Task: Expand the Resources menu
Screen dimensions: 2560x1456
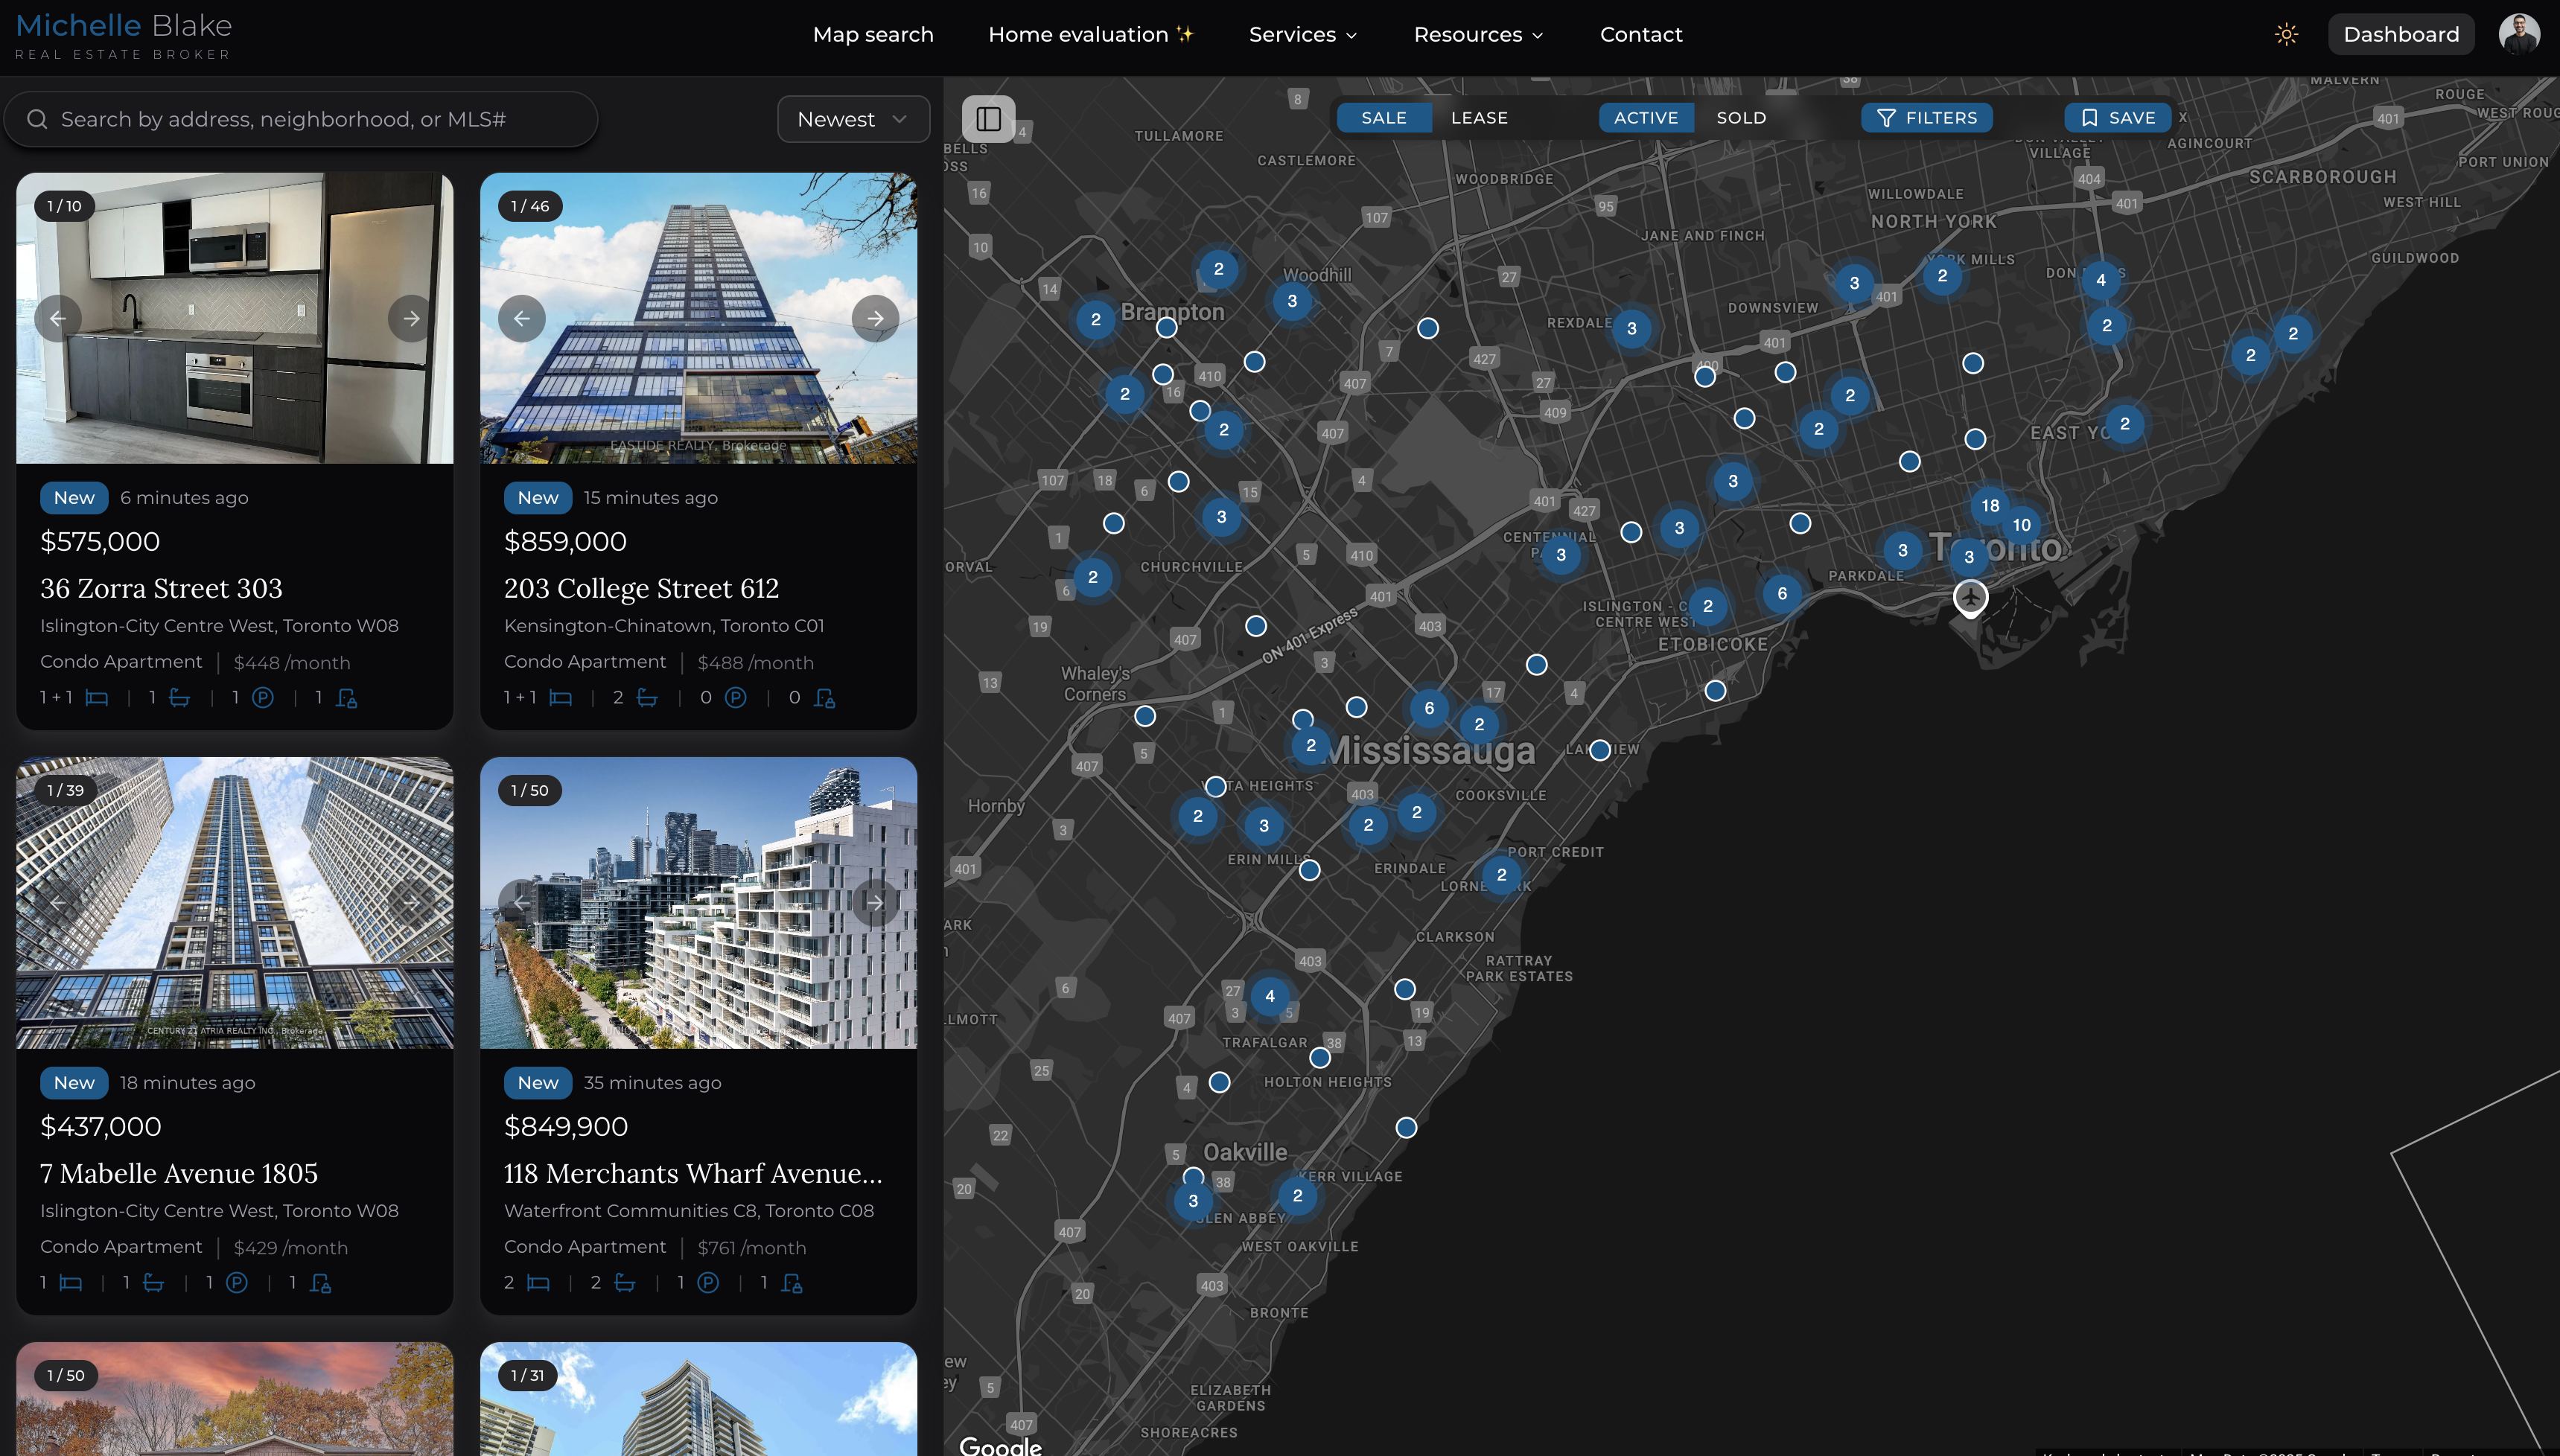Action: pyautogui.click(x=1478, y=34)
